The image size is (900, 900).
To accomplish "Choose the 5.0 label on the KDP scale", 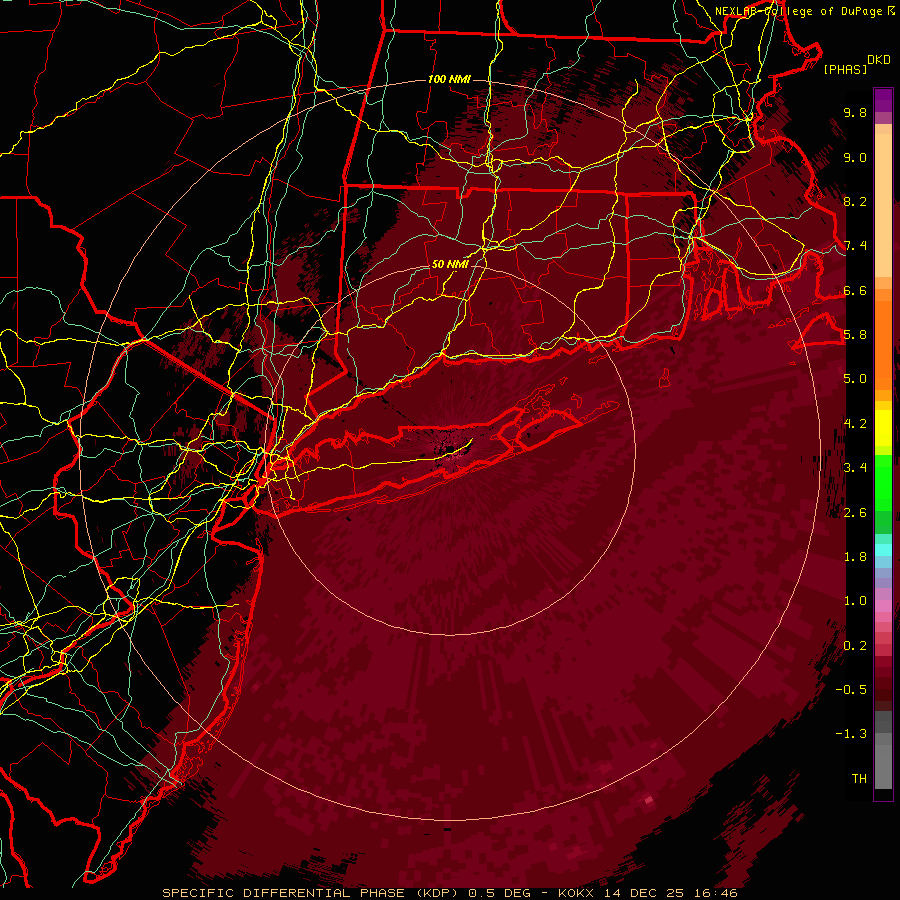I will pos(855,379).
